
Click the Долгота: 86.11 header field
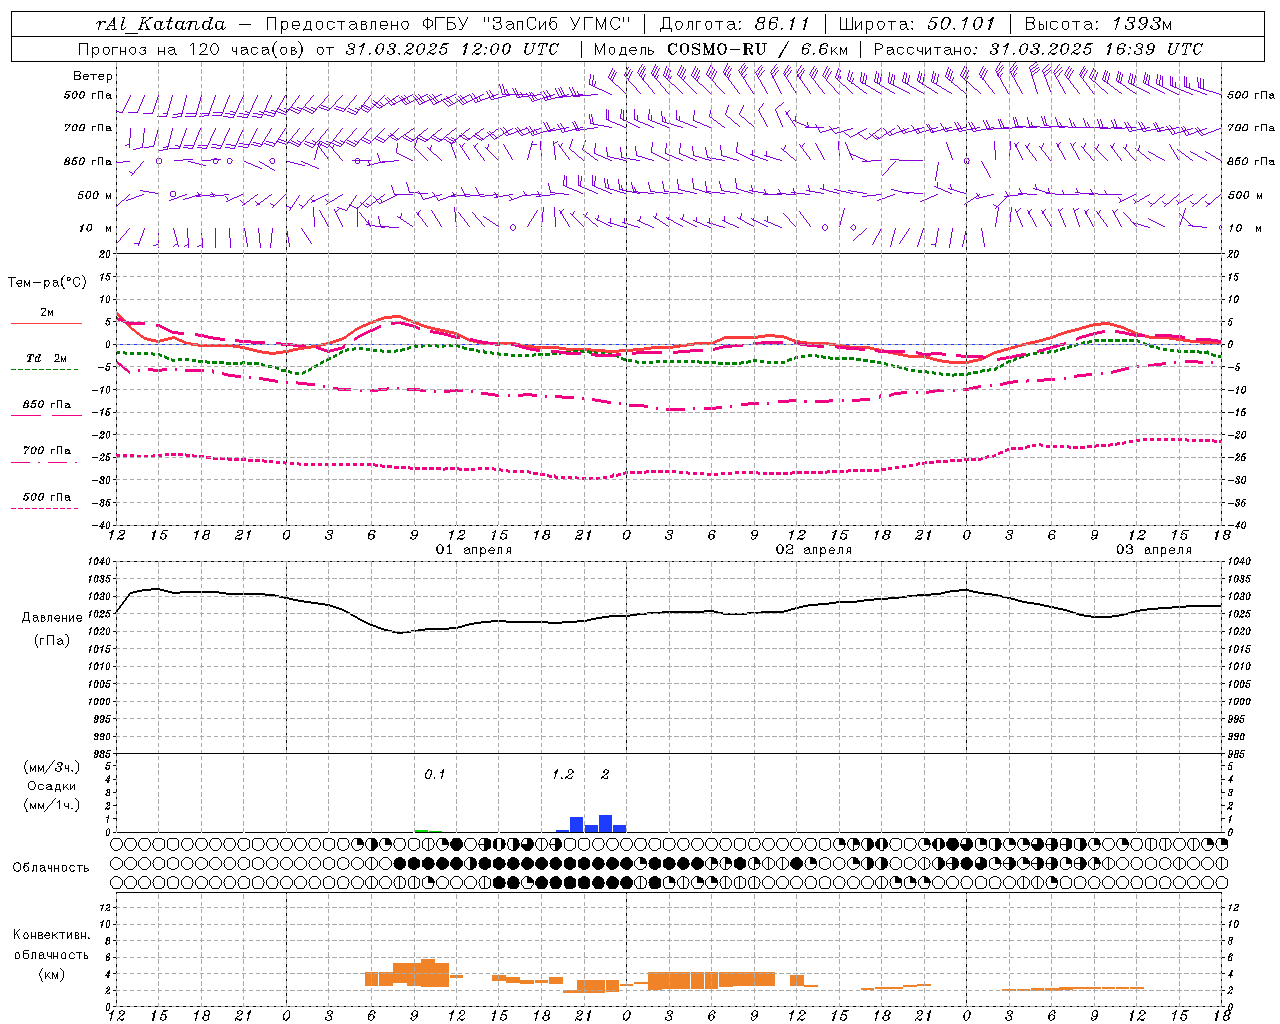click(x=734, y=24)
